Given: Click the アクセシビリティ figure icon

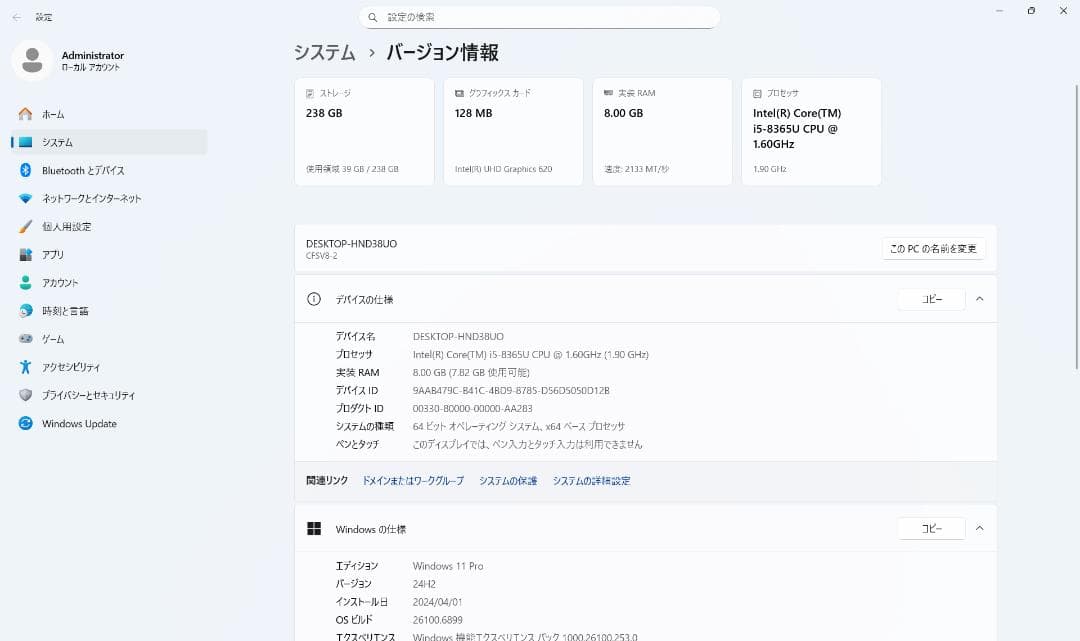Looking at the screenshot, I should 25,367.
